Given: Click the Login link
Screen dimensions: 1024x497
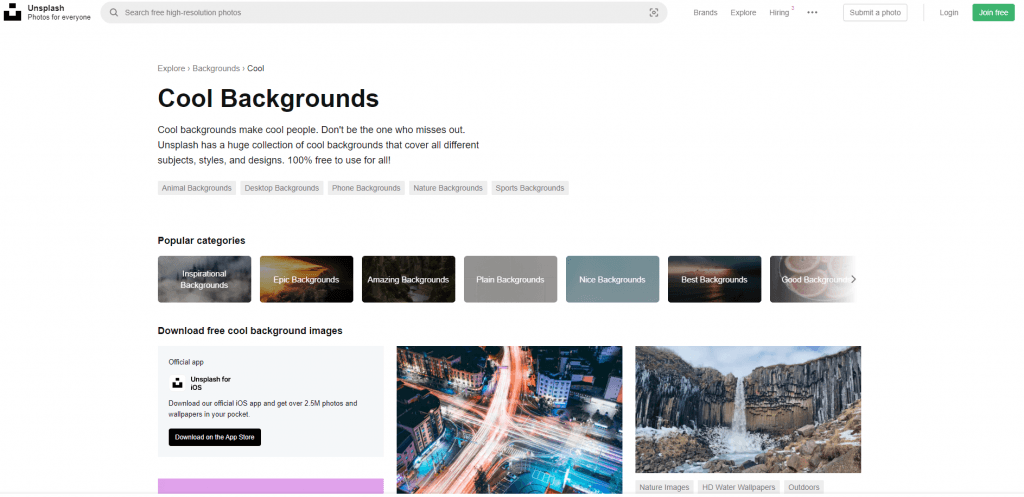Looking at the screenshot, I should coord(949,12).
